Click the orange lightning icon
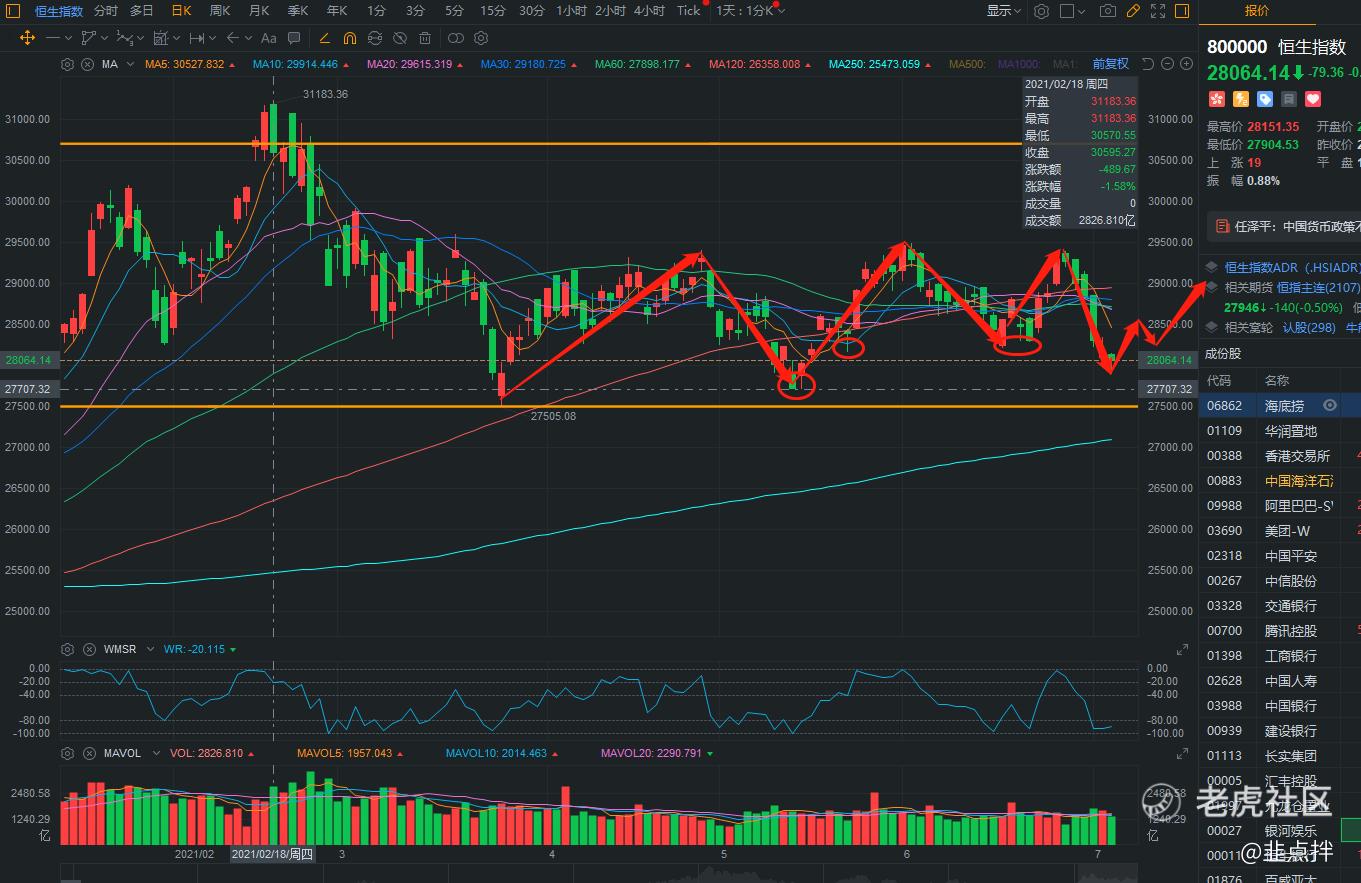1361x883 pixels. point(1240,99)
